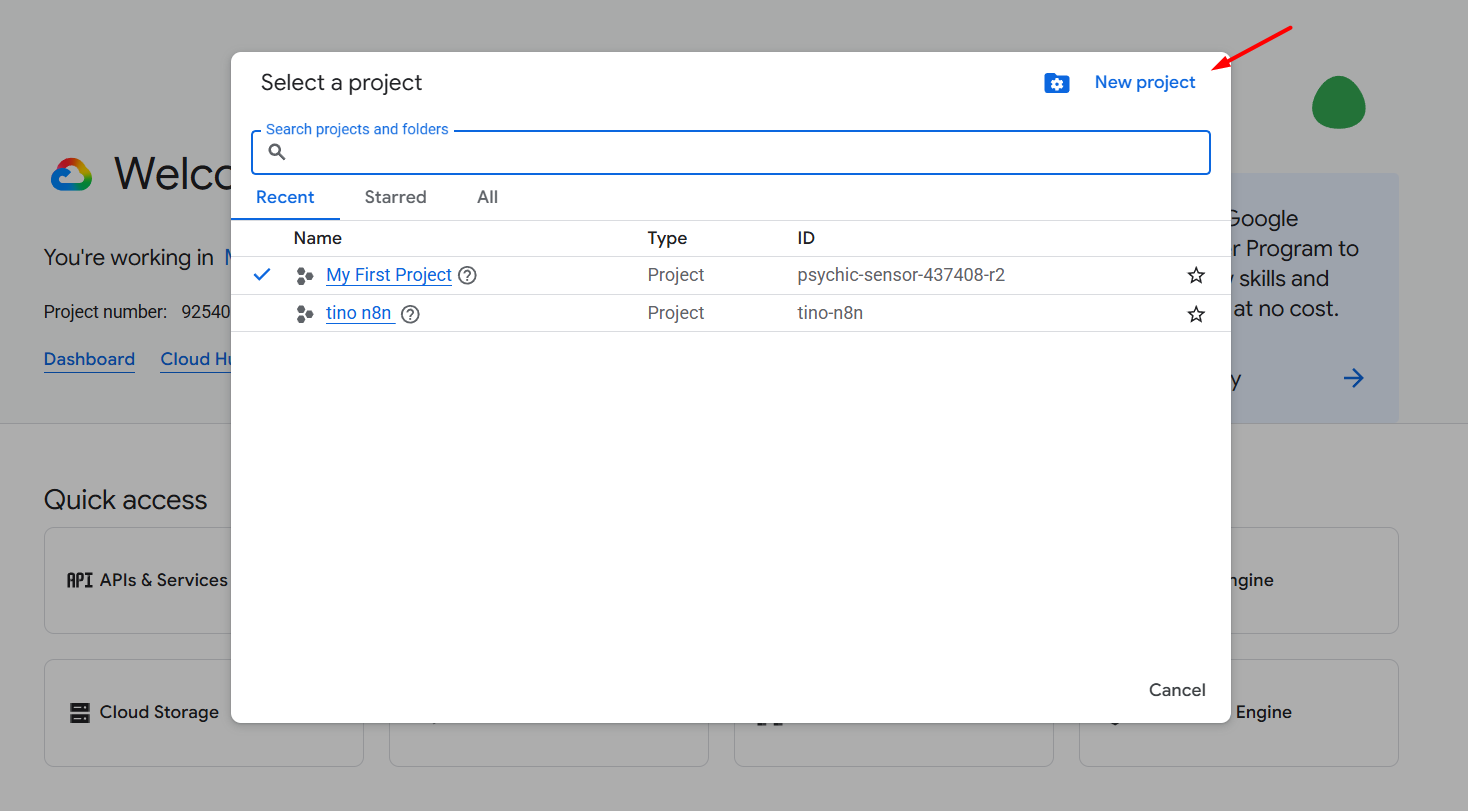The width and height of the screenshot is (1468, 811).
Task: Open the Dashboard link in background page
Action: 89,359
